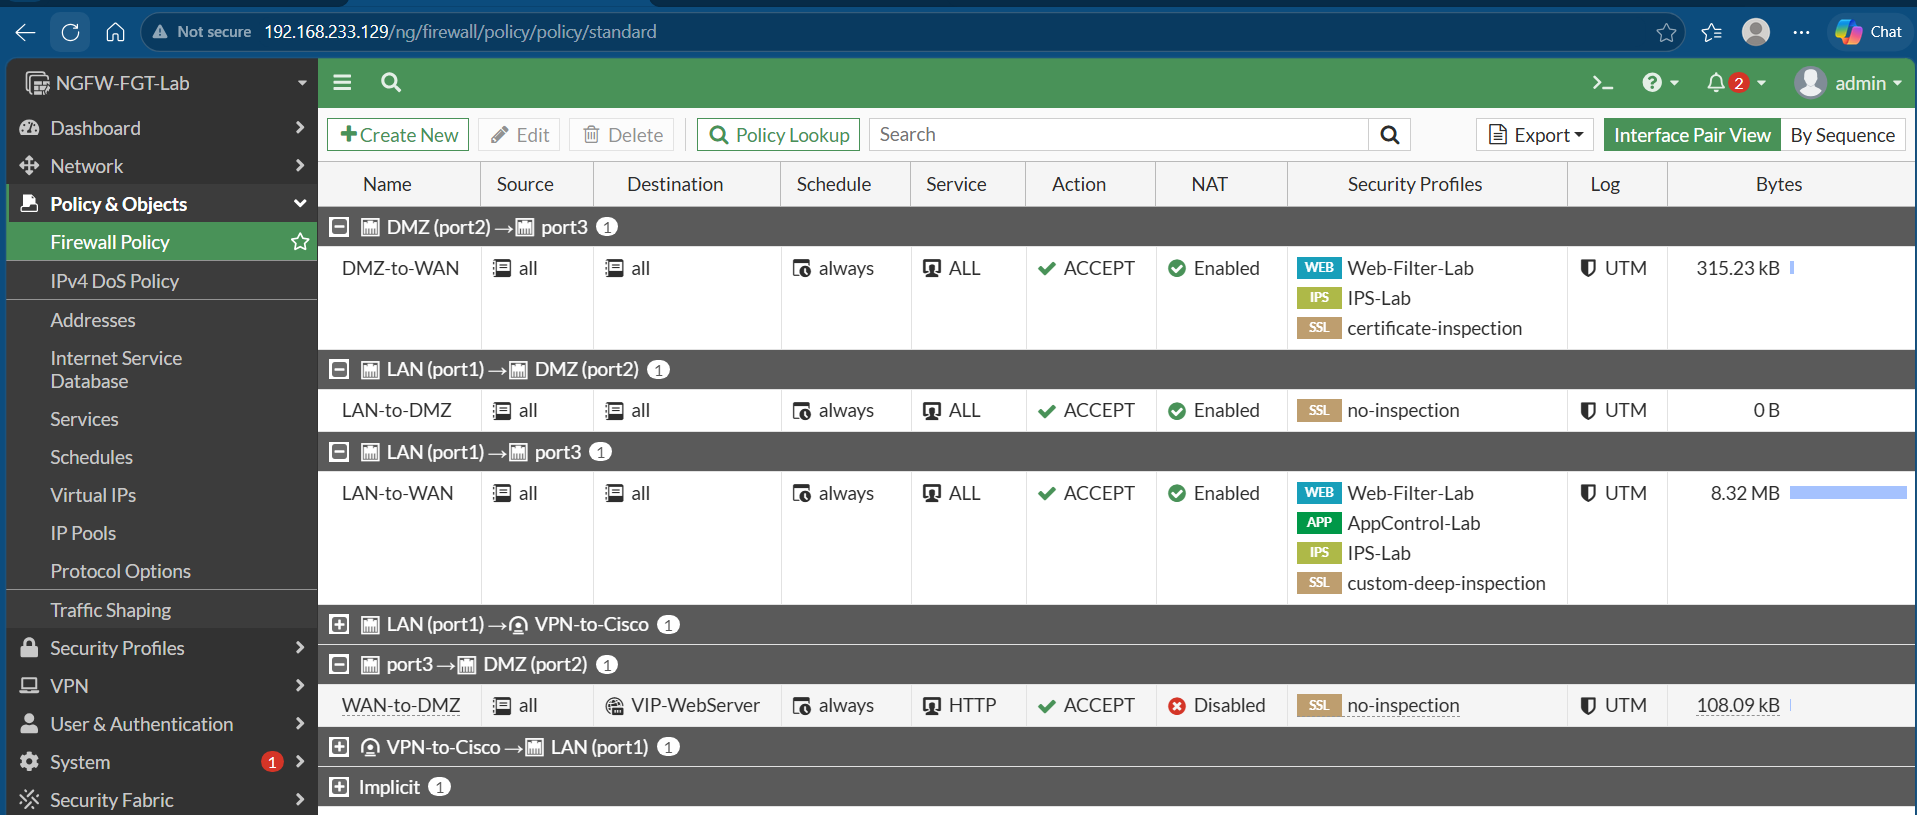Toggle the sidebar hamburger menu

(x=342, y=82)
